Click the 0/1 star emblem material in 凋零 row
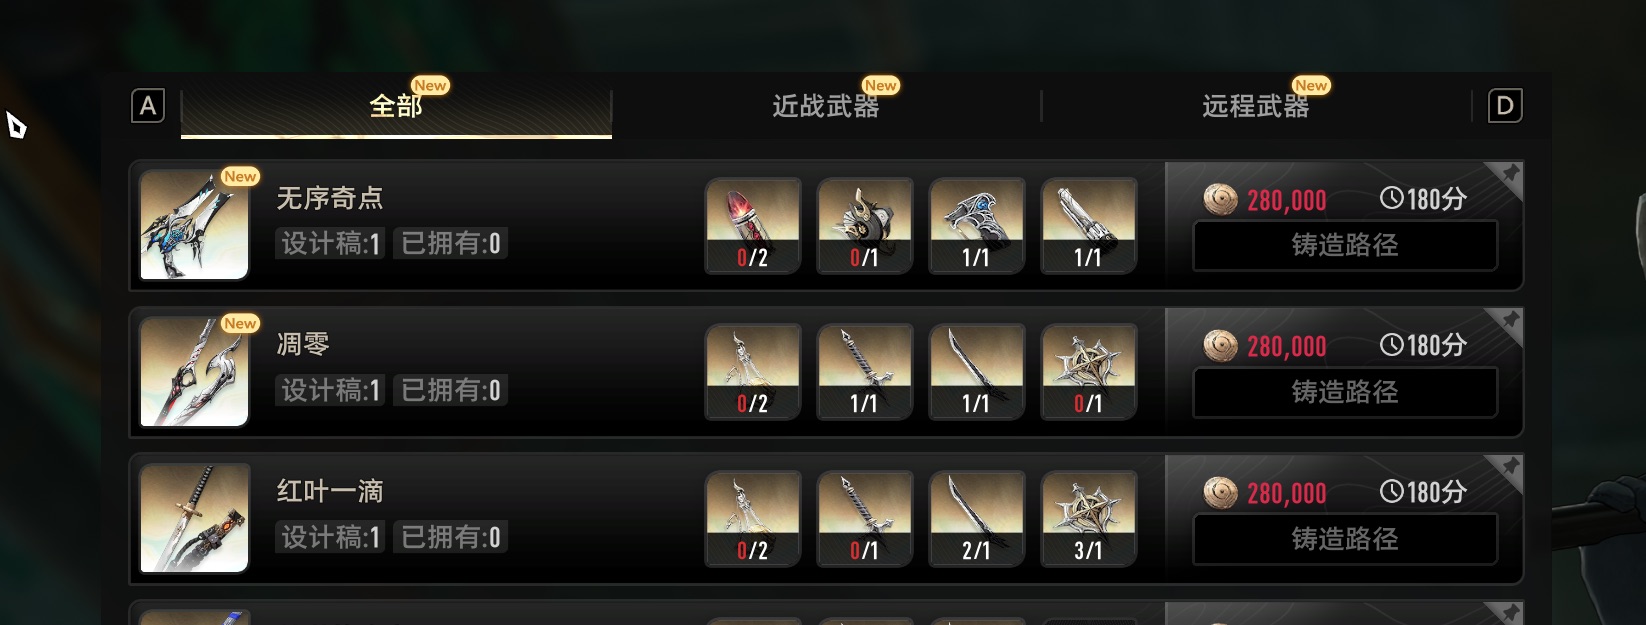The image size is (1646, 625). pos(1089,372)
